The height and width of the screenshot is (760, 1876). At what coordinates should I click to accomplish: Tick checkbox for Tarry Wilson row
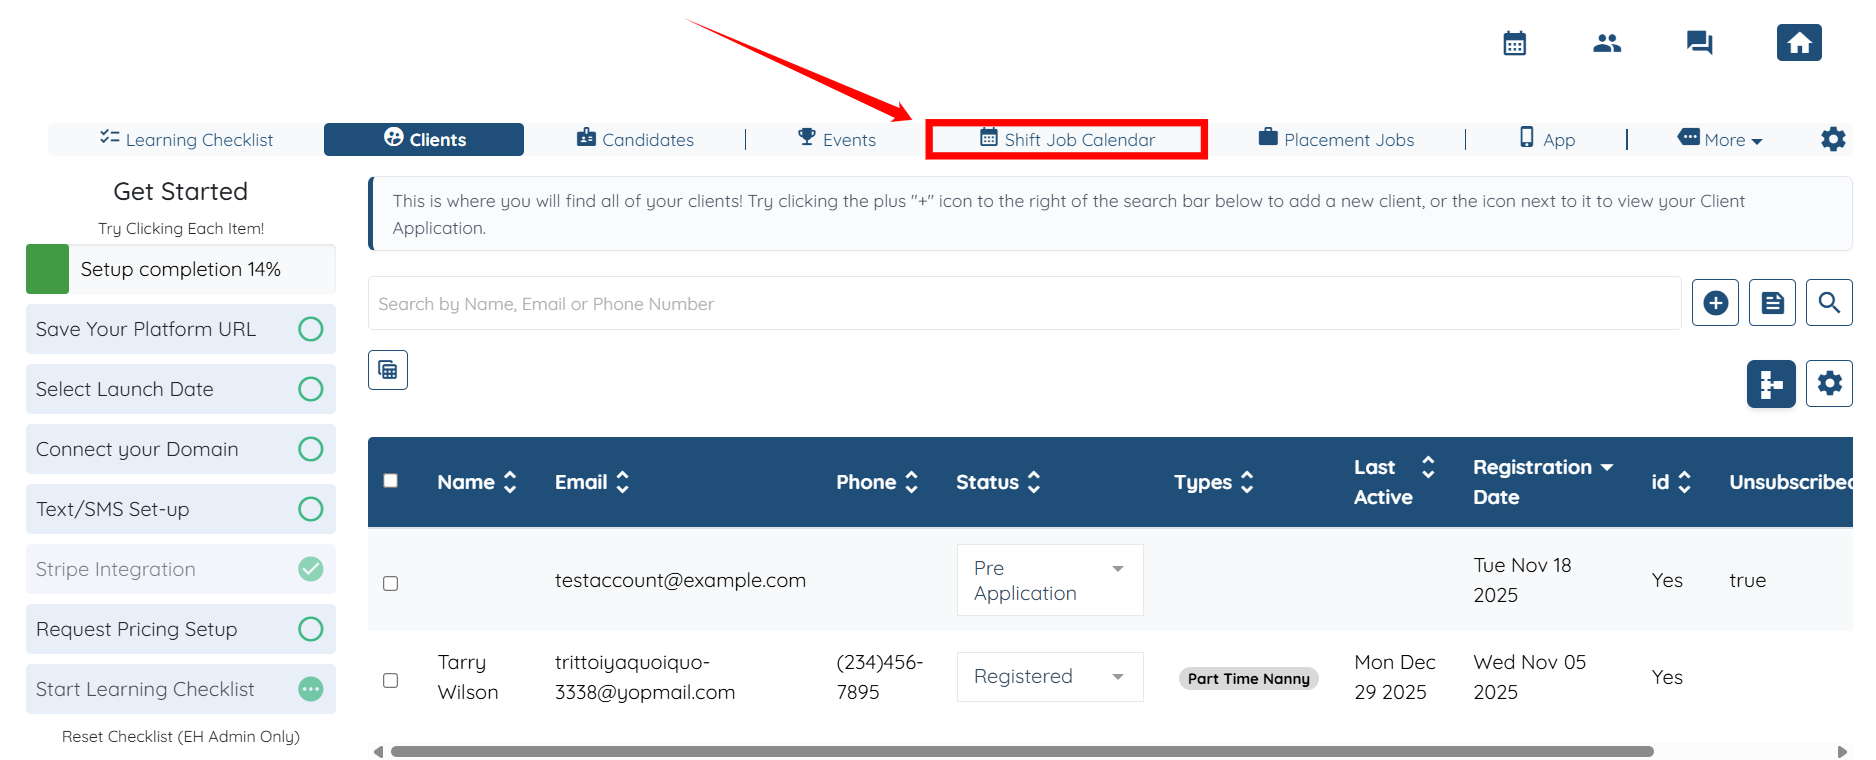[391, 680]
